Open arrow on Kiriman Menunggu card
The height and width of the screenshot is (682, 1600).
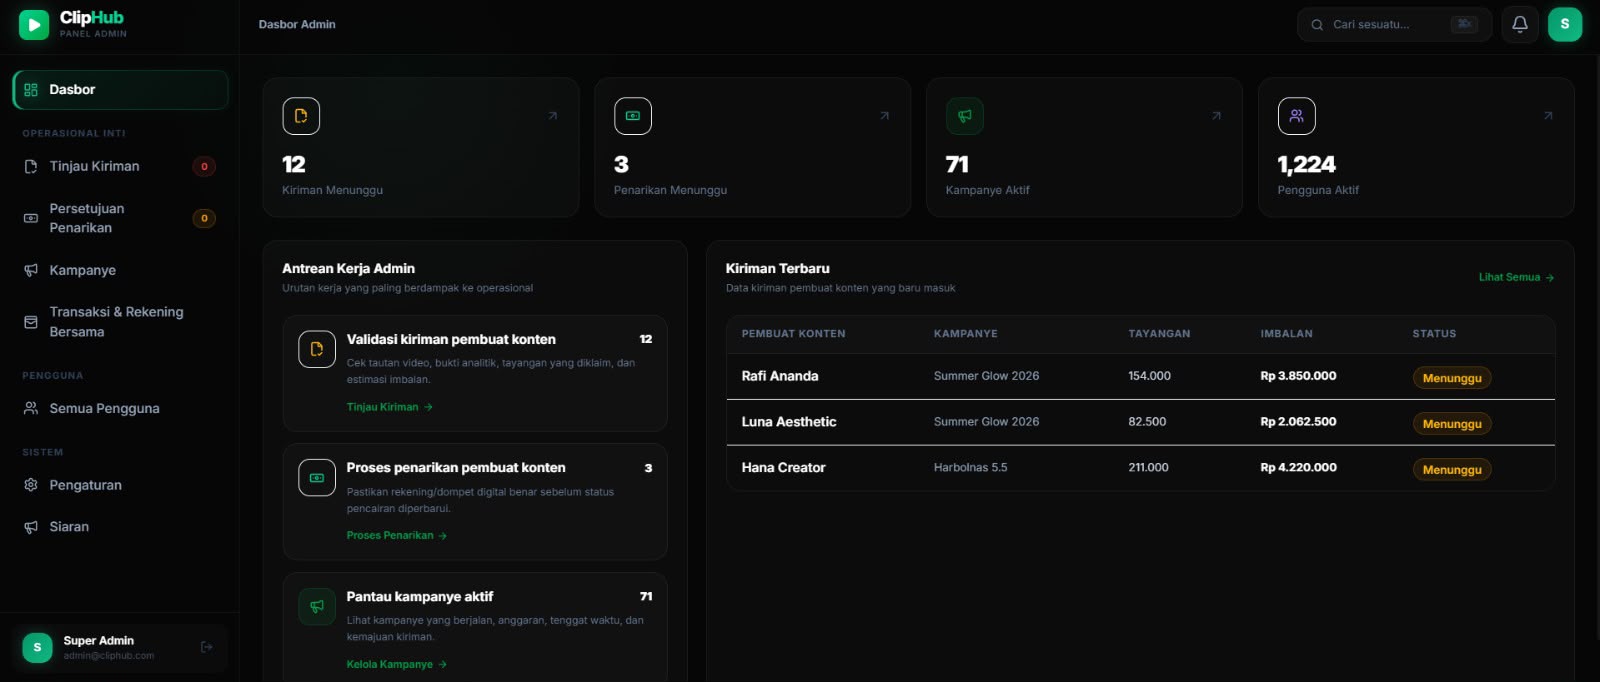tap(553, 116)
